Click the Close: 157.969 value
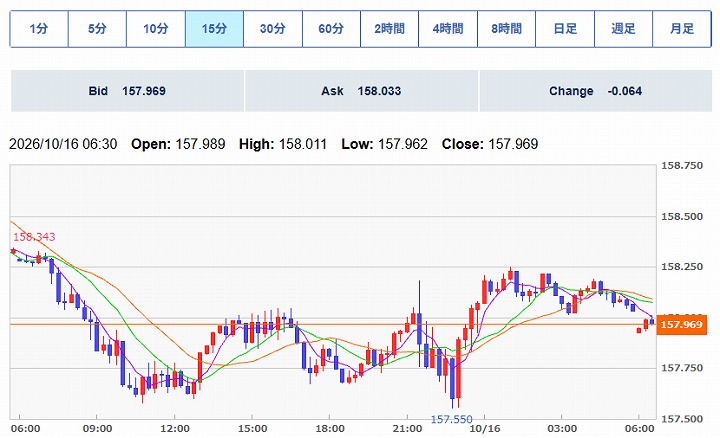 [489, 144]
